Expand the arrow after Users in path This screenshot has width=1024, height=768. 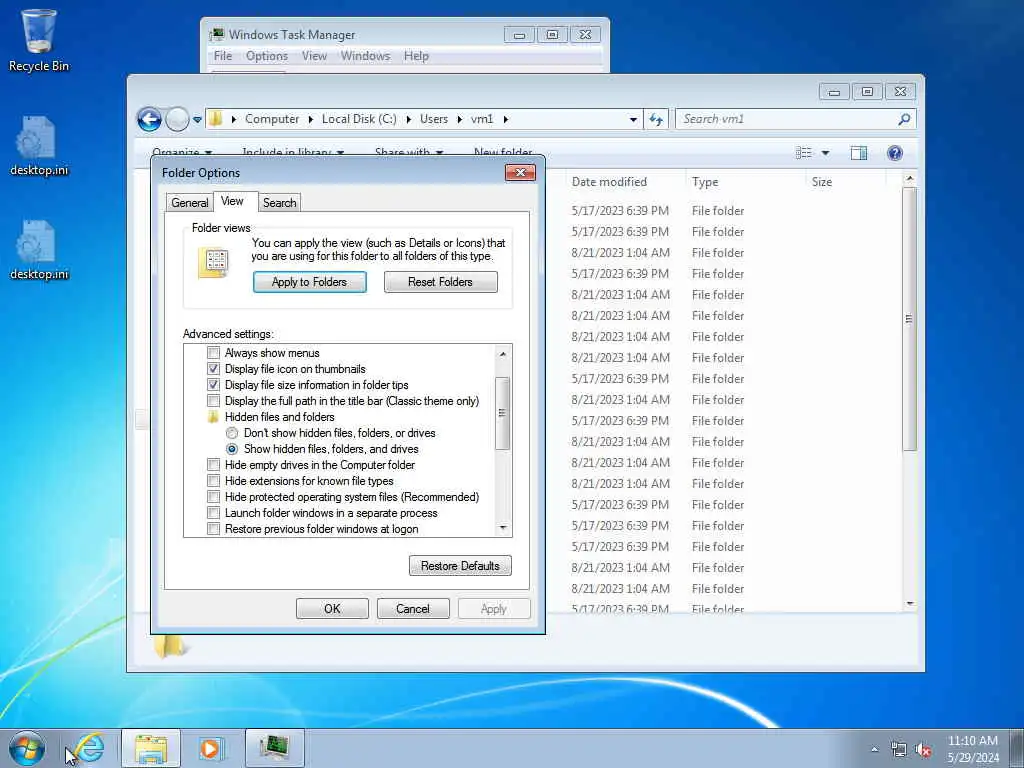459,119
